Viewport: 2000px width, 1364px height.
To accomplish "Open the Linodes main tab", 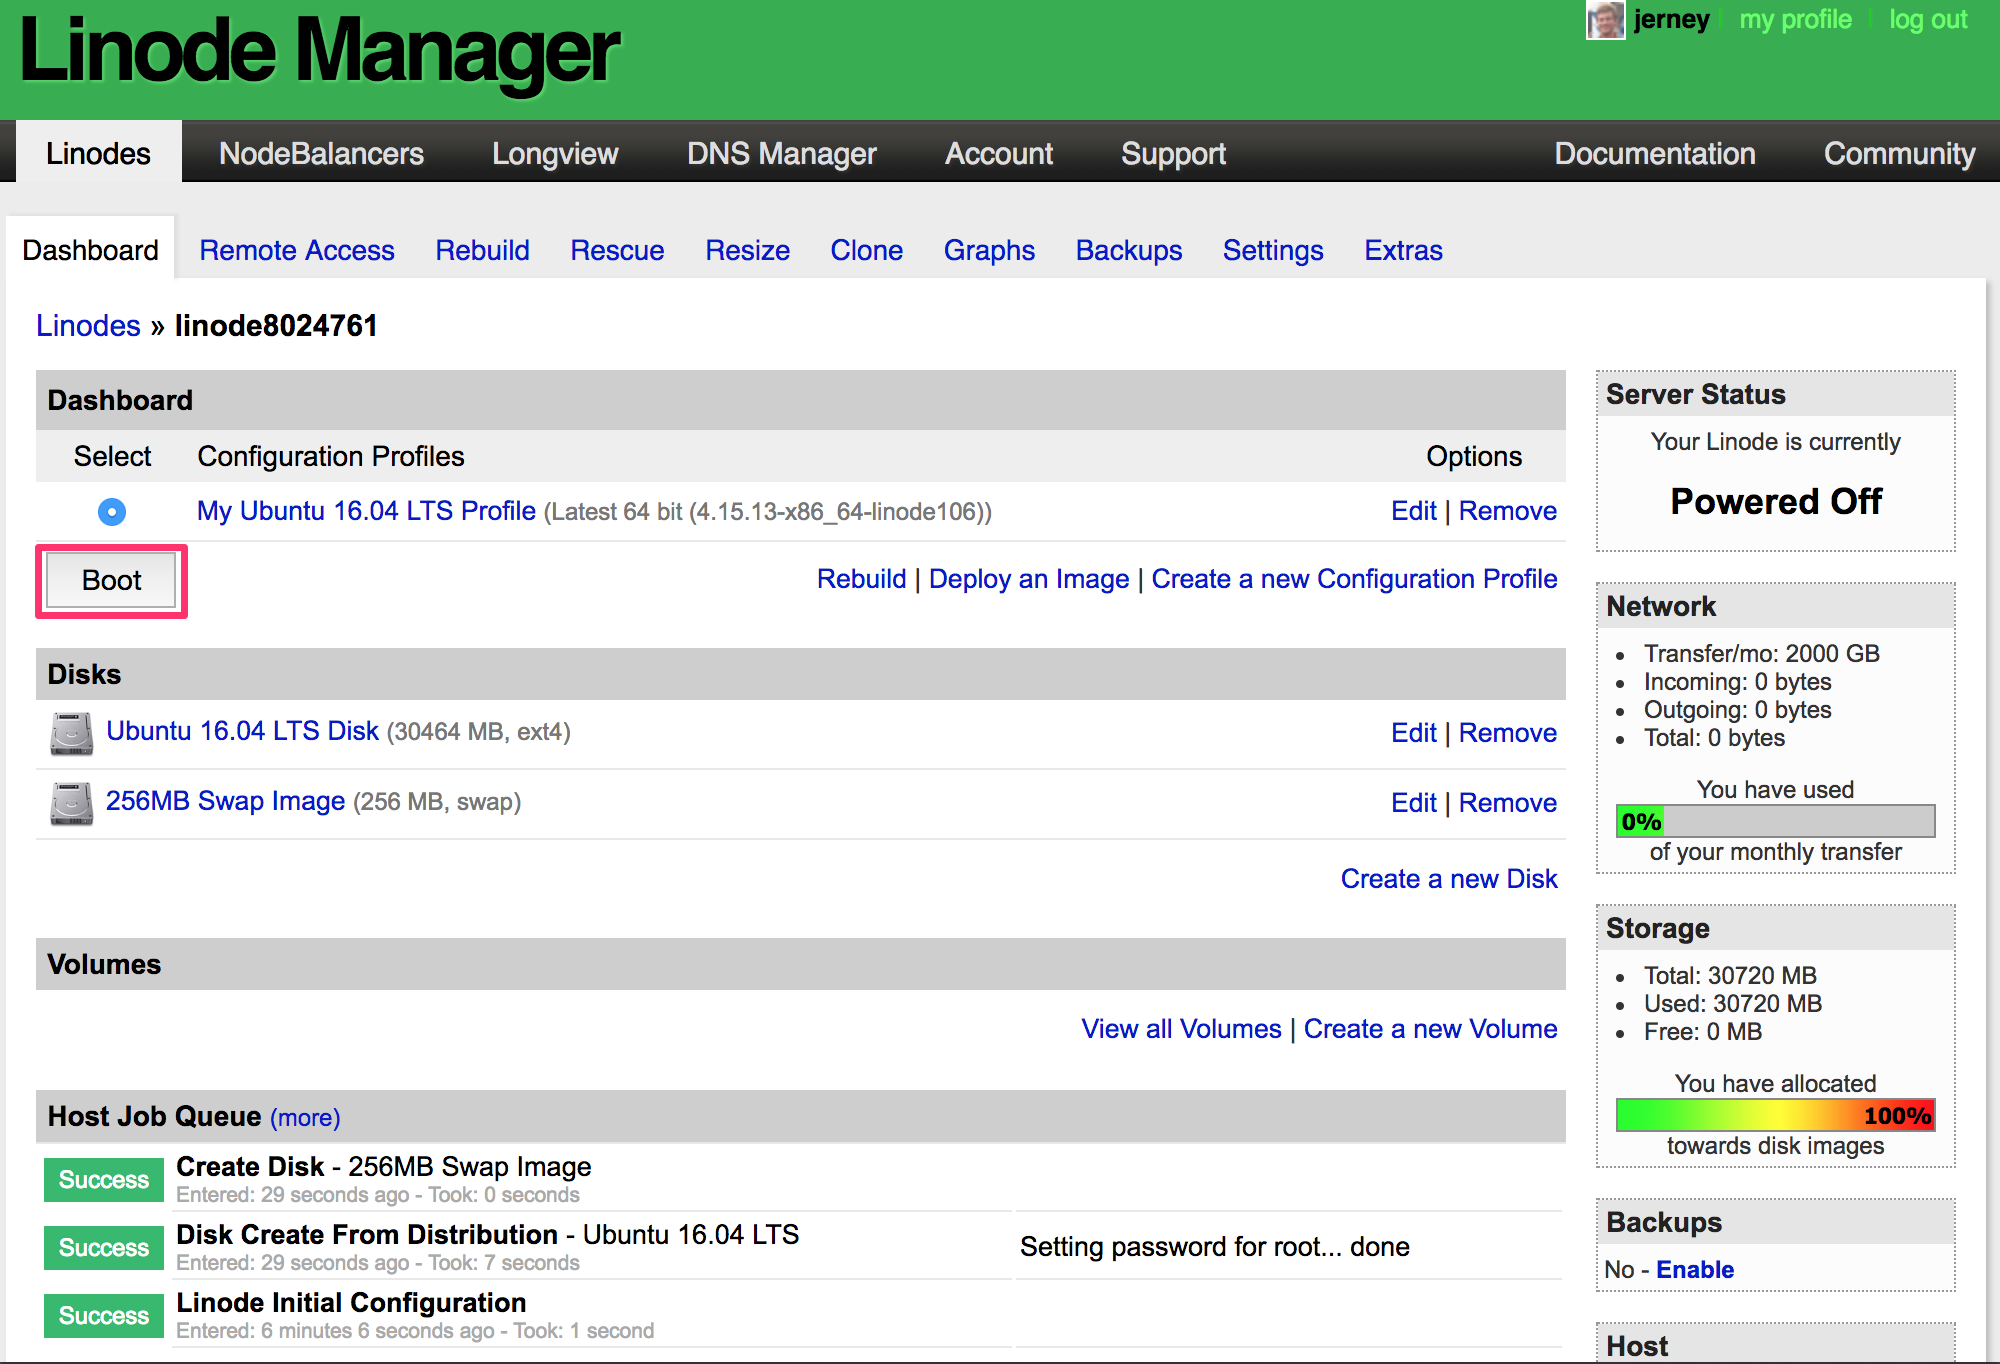I will pyautogui.click(x=98, y=153).
